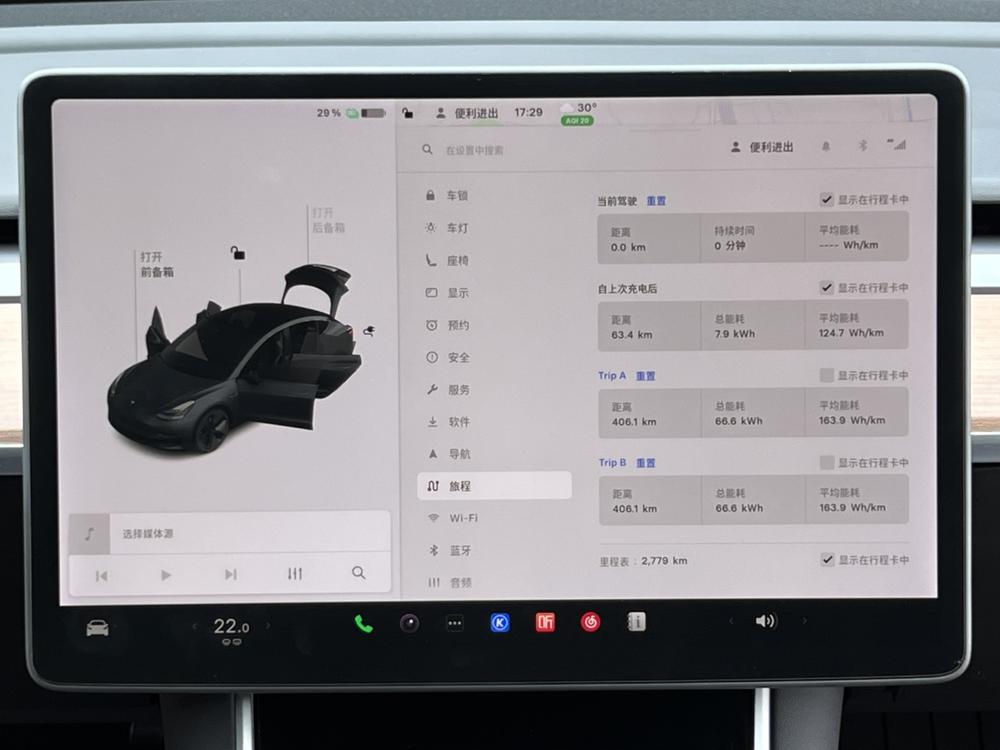Tap the notification bell icon
The height and width of the screenshot is (750, 1000).
tap(826, 147)
